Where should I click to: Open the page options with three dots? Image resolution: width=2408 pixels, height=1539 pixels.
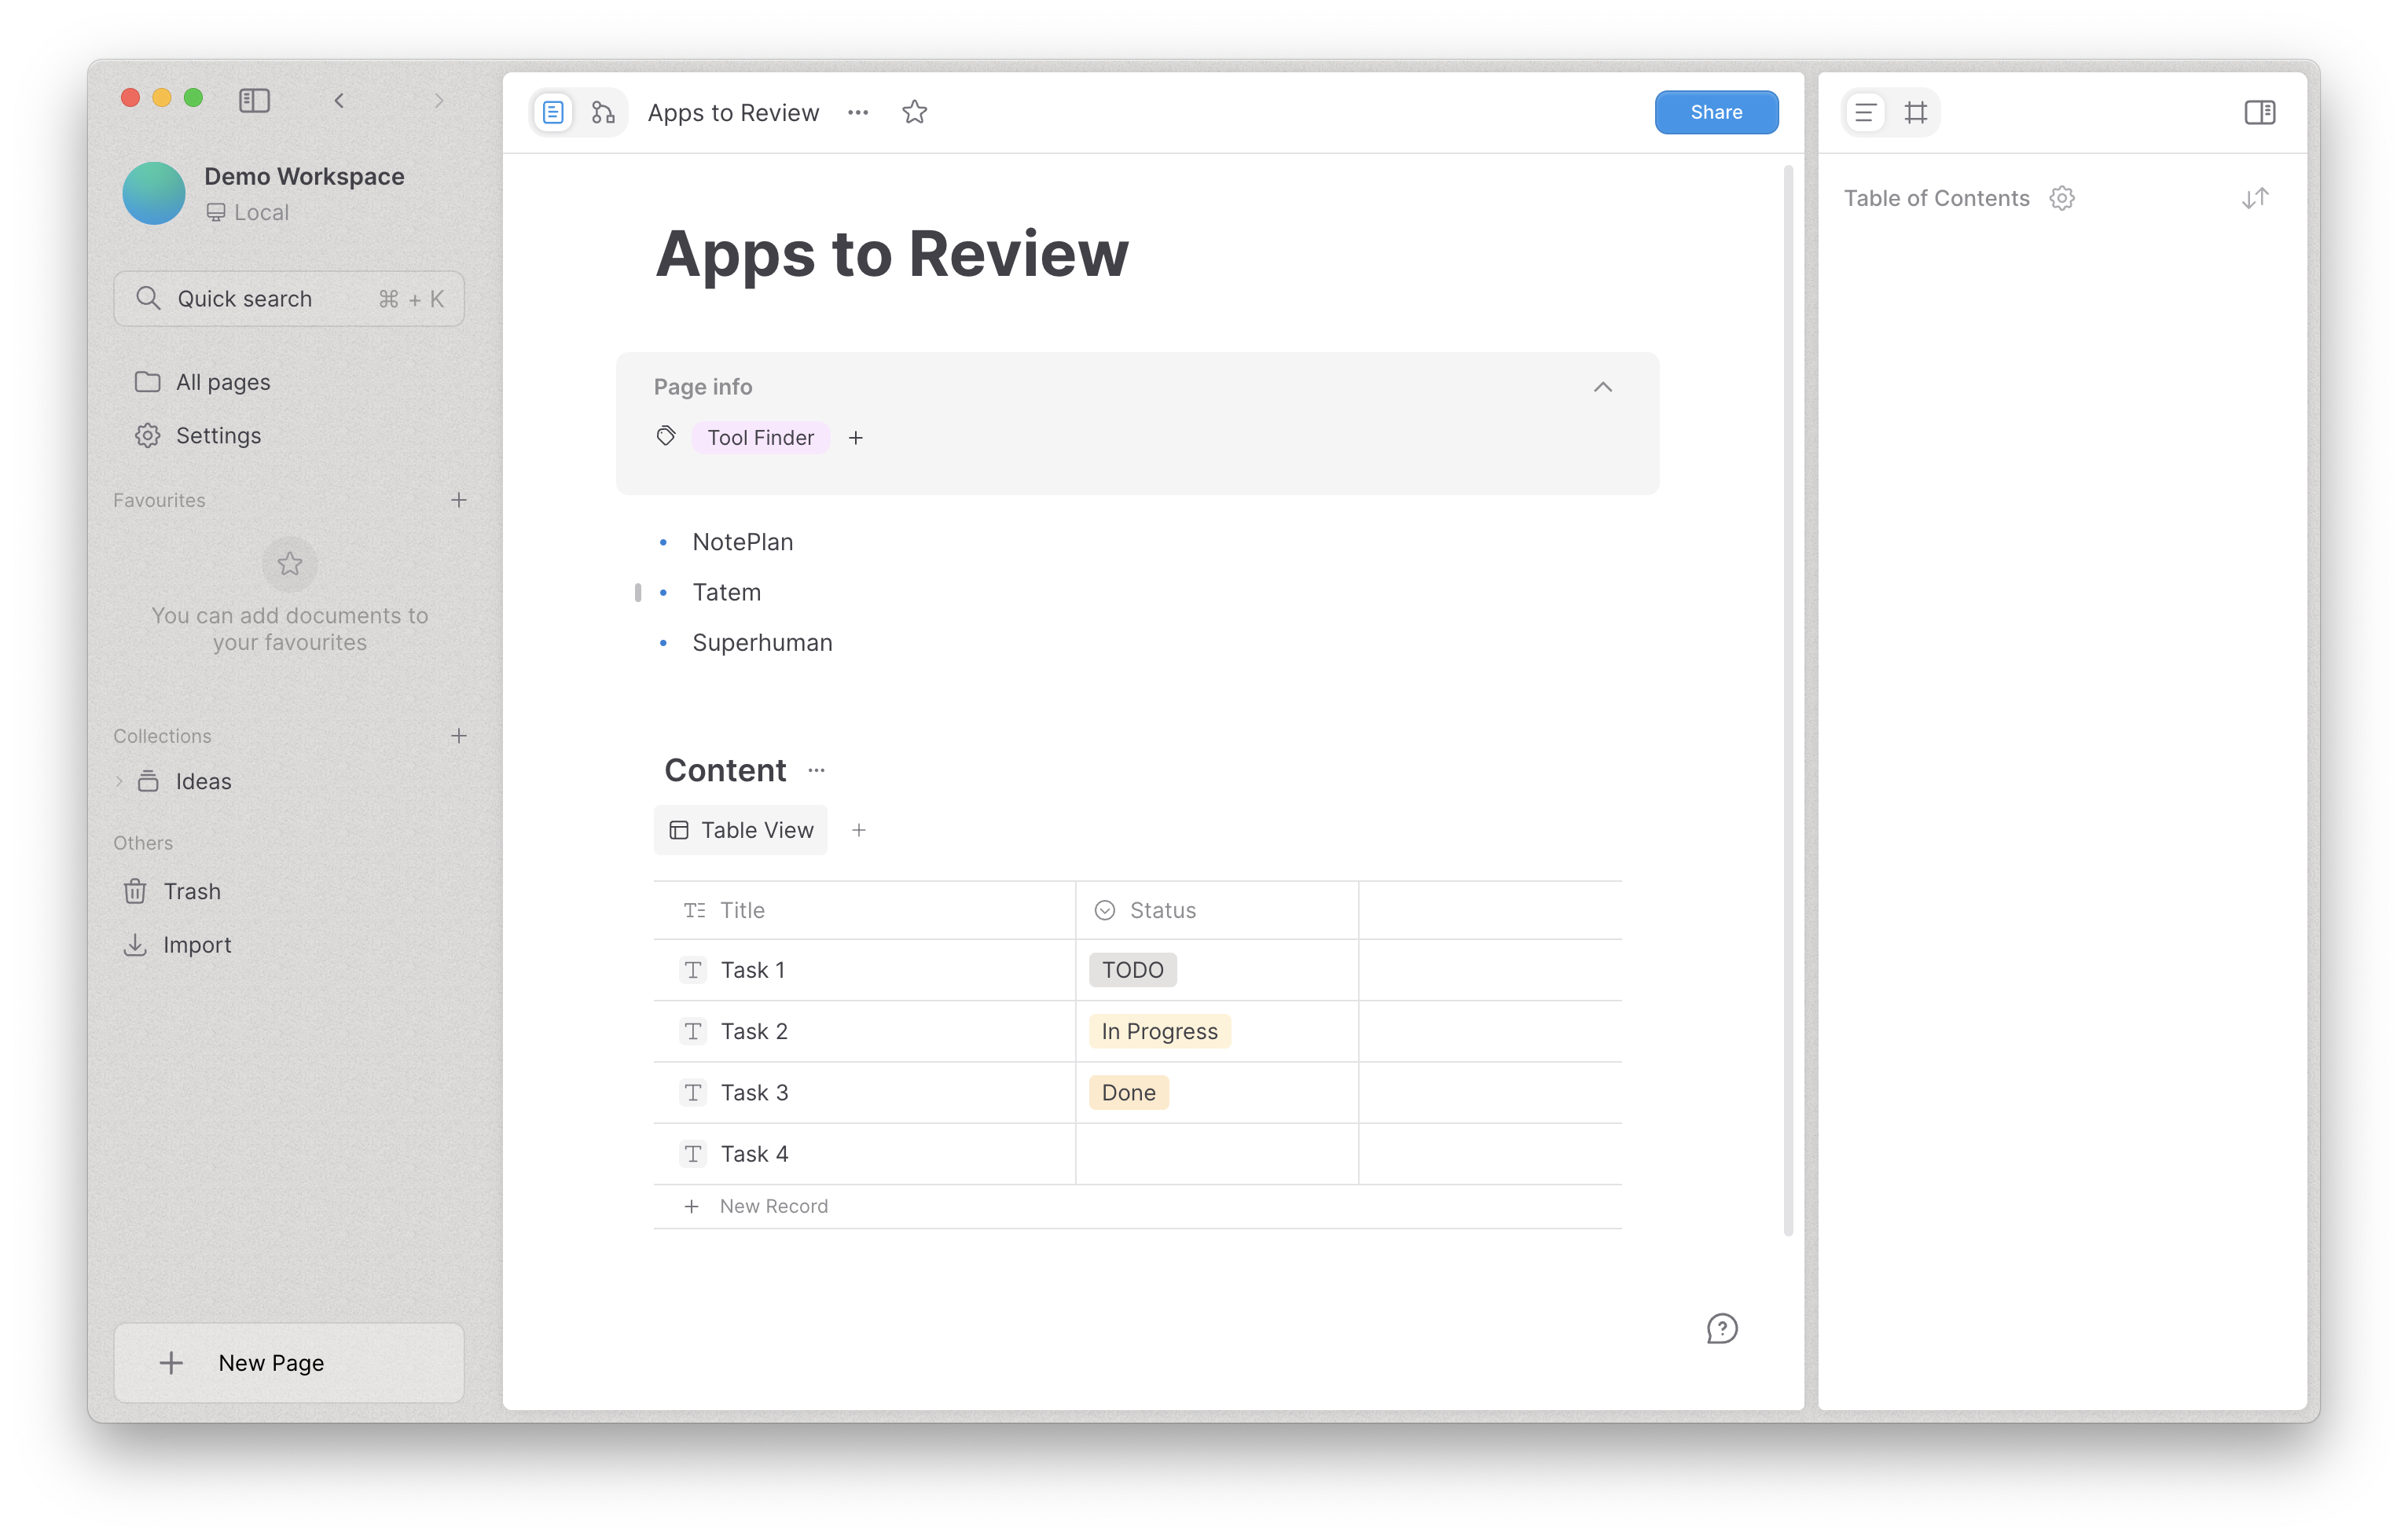[858, 112]
